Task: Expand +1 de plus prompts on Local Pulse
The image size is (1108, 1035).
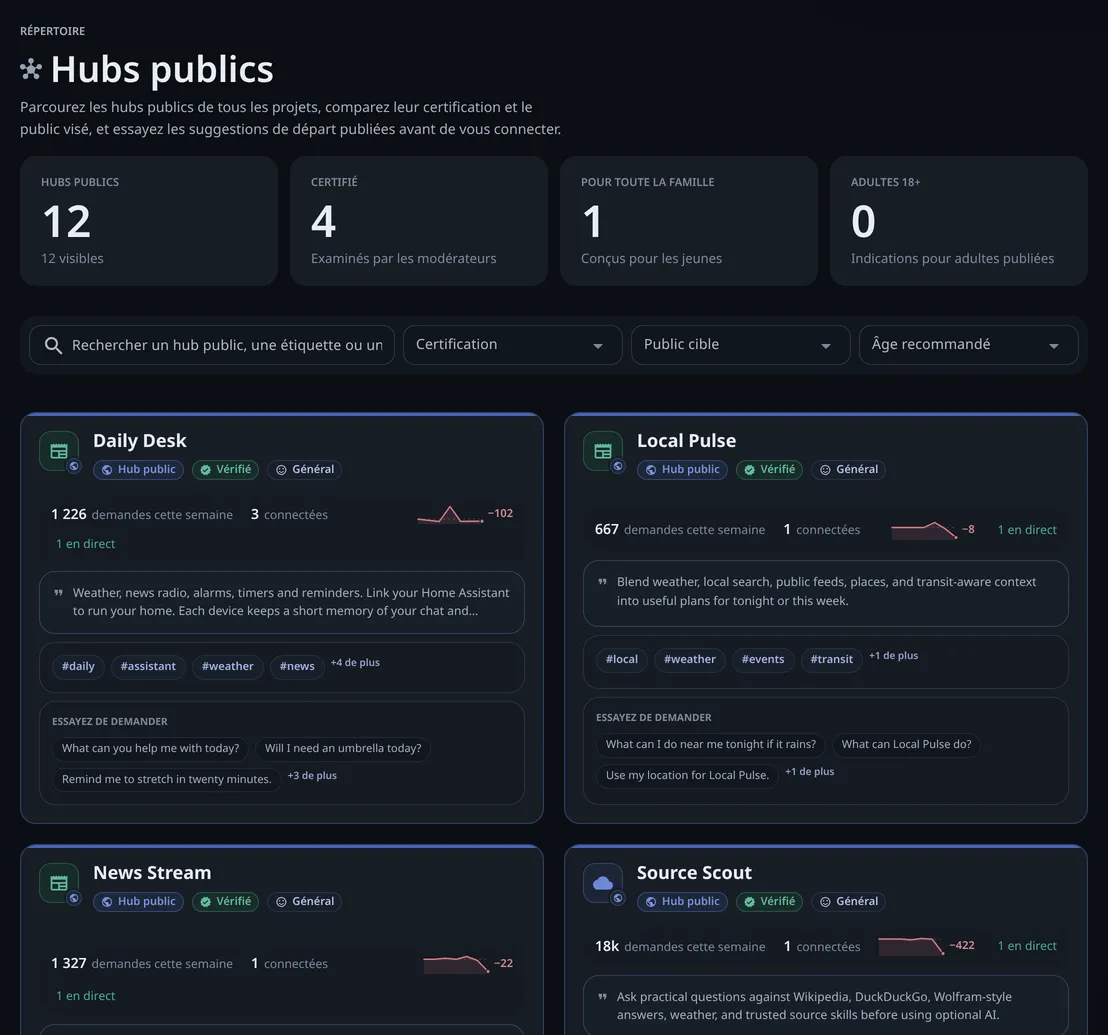Action: point(810,771)
